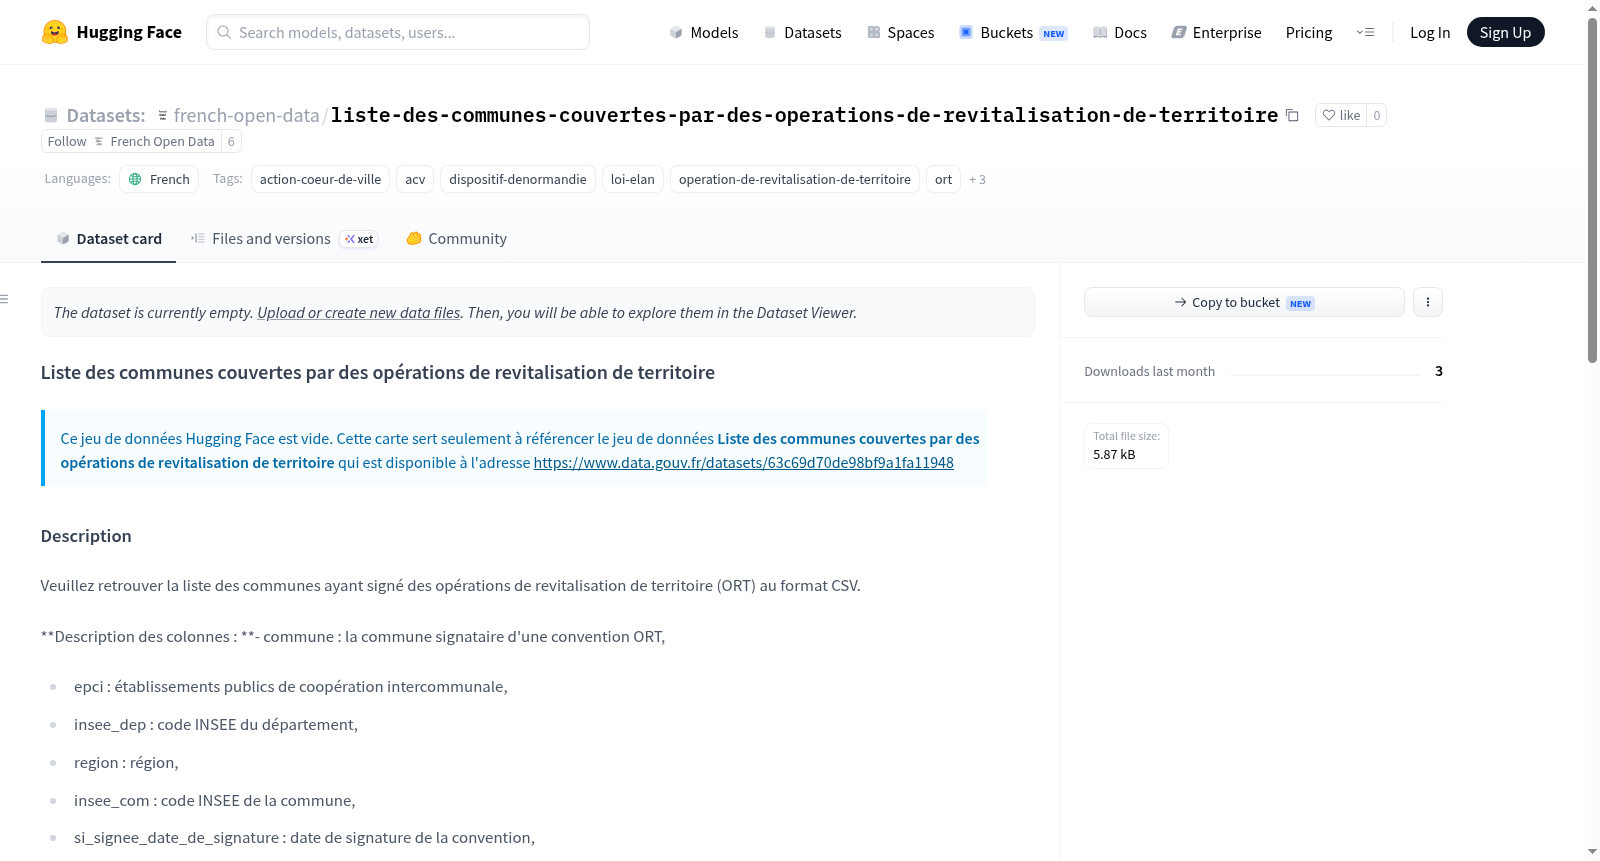1600x861 pixels.
Task: Select the Dataset card tab
Action: pyautogui.click(x=108, y=239)
